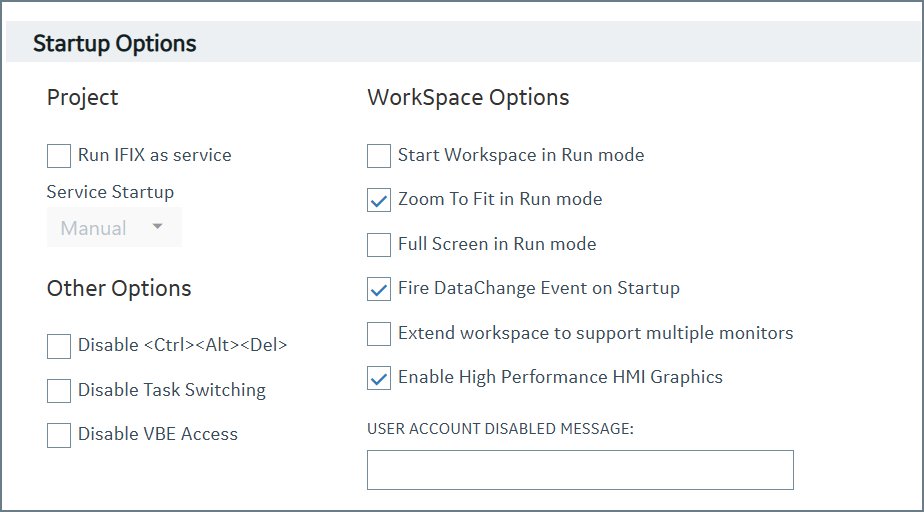This screenshot has width=924, height=512.
Task: Open the Service Startup Manual dropdown
Action: pos(114,227)
